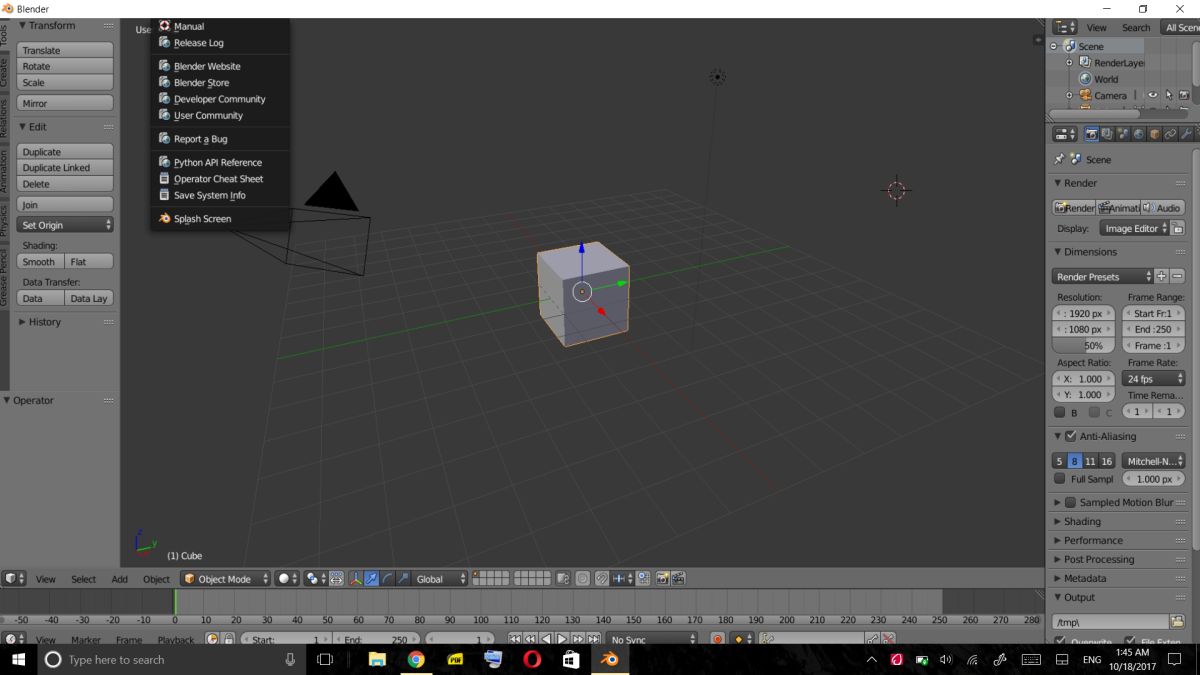The image size is (1200, 675).
Task: Open Manual from the Help menu
Action: tap(220, 26)
